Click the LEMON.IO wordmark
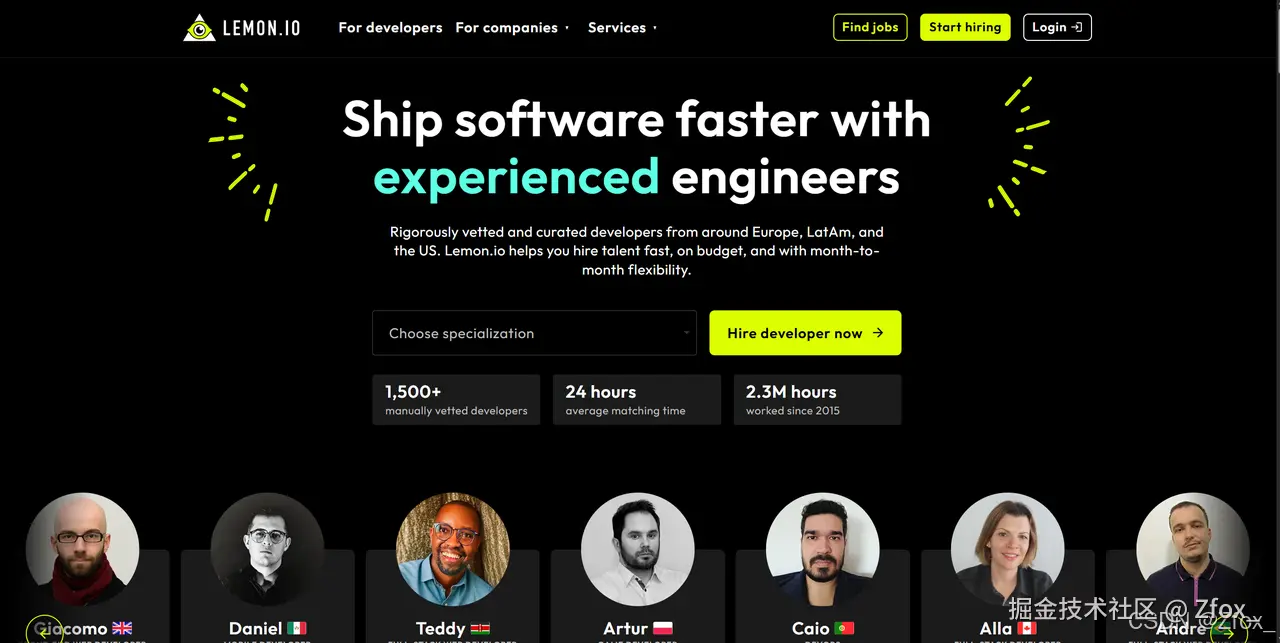1280x643 pixels. [261, 28]
